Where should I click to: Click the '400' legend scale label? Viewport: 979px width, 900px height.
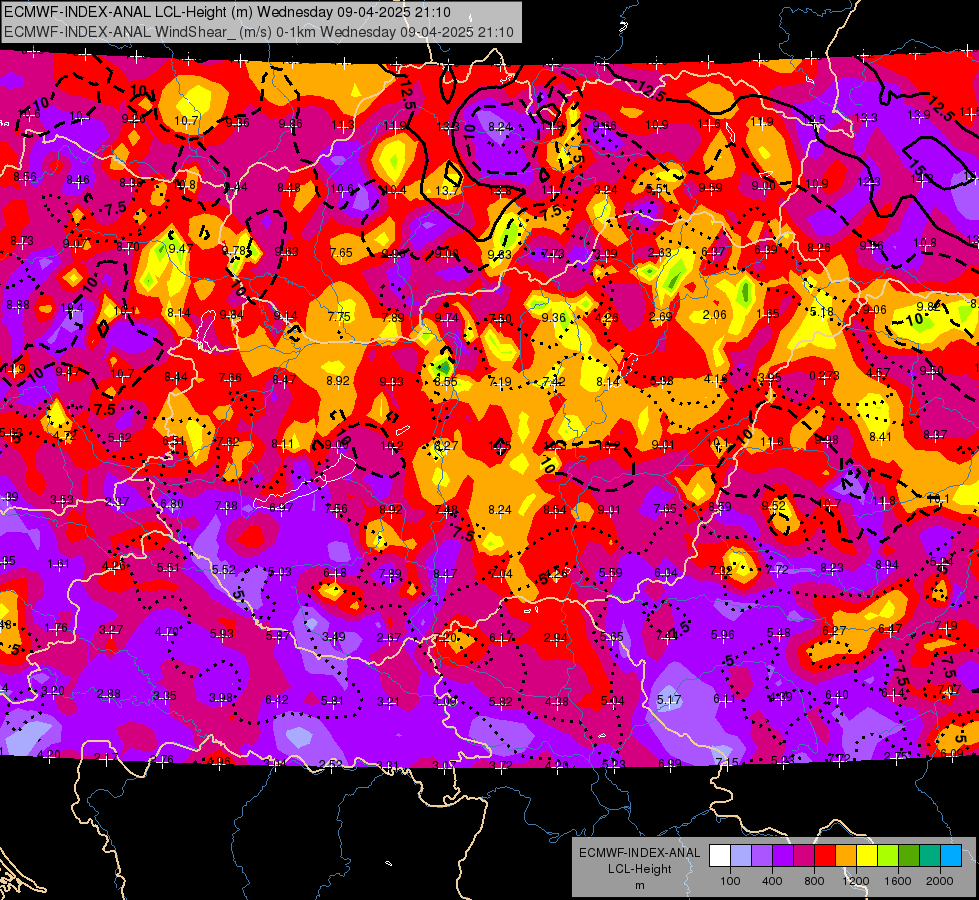[772, 881]
